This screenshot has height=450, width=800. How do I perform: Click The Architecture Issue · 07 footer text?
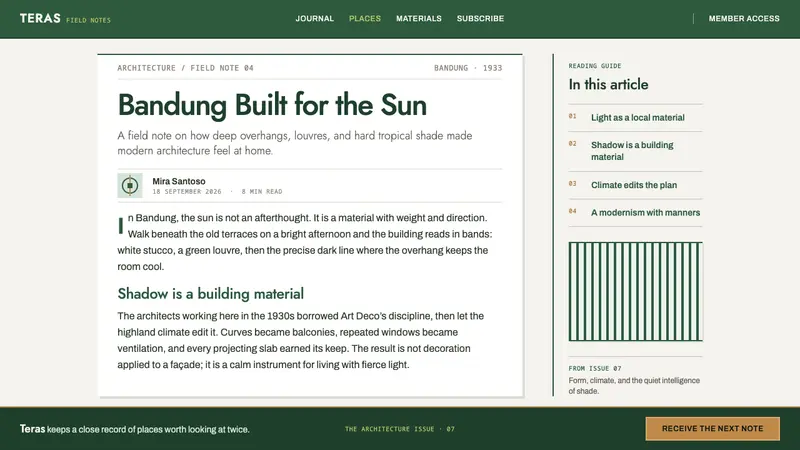pos(399,429)
